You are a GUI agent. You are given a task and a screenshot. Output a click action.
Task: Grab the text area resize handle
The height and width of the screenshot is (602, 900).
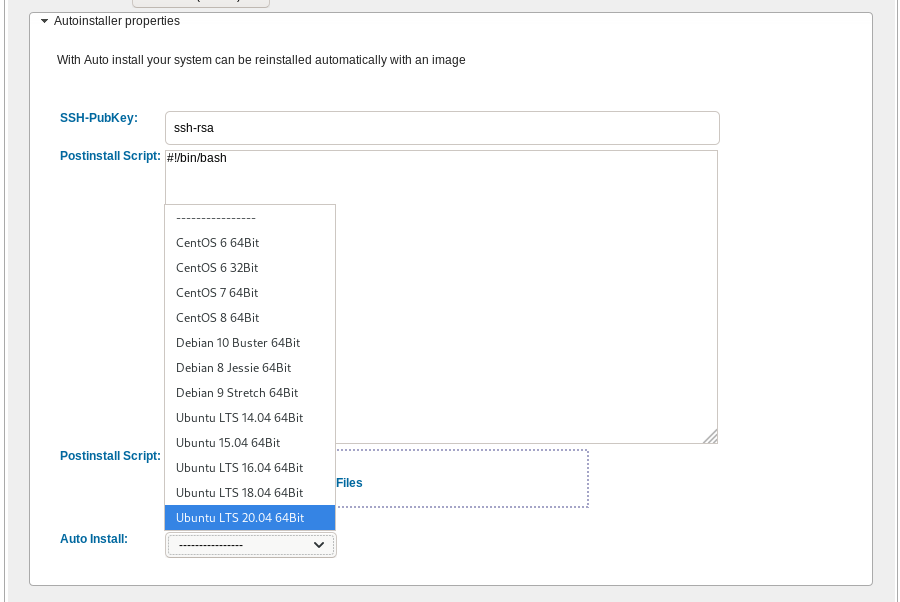click(x=711, y=437)
